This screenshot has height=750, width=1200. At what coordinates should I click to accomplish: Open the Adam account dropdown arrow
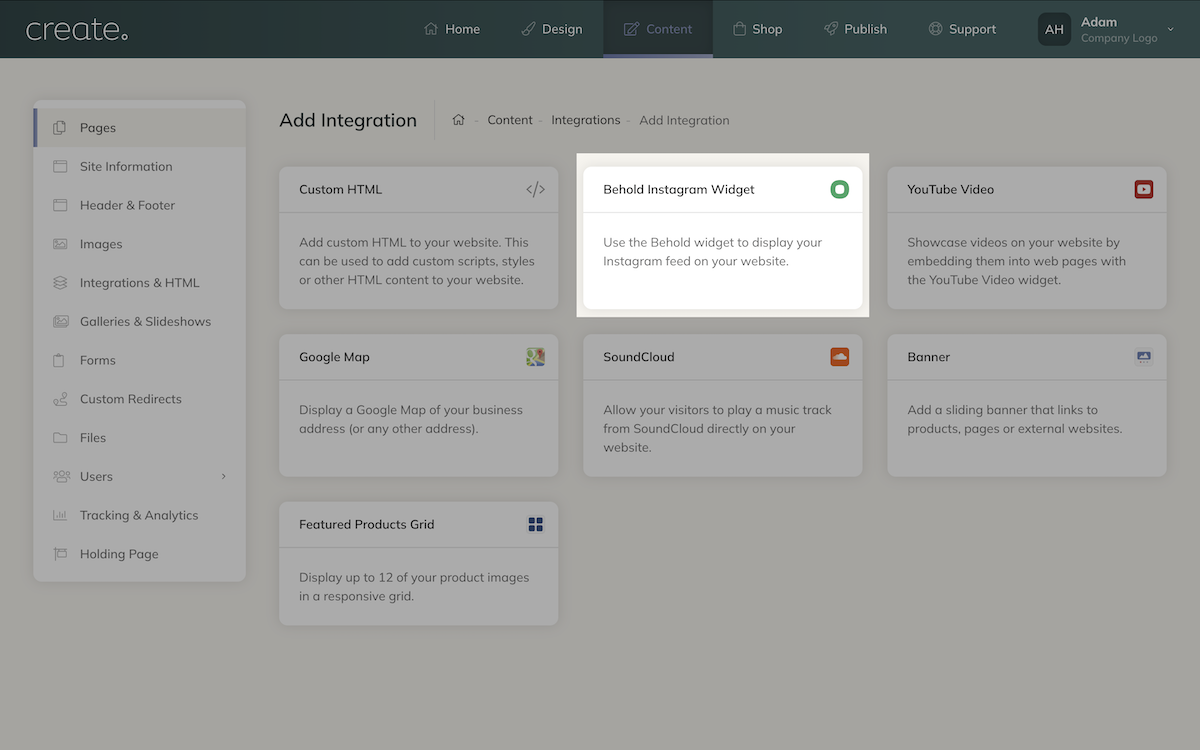point(1171,29)
